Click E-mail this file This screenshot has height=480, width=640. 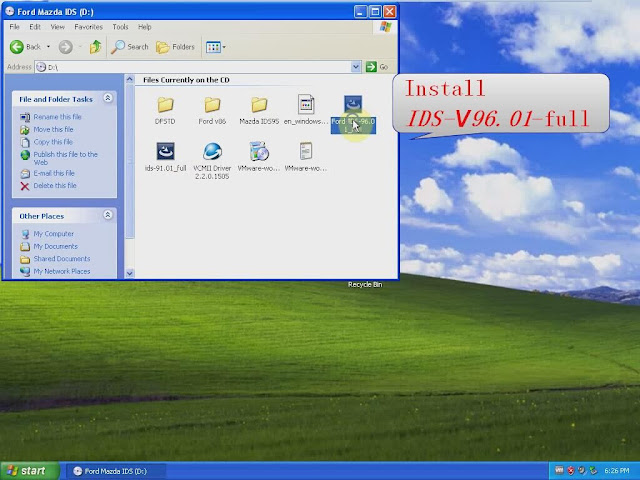[x=54, y=173]
